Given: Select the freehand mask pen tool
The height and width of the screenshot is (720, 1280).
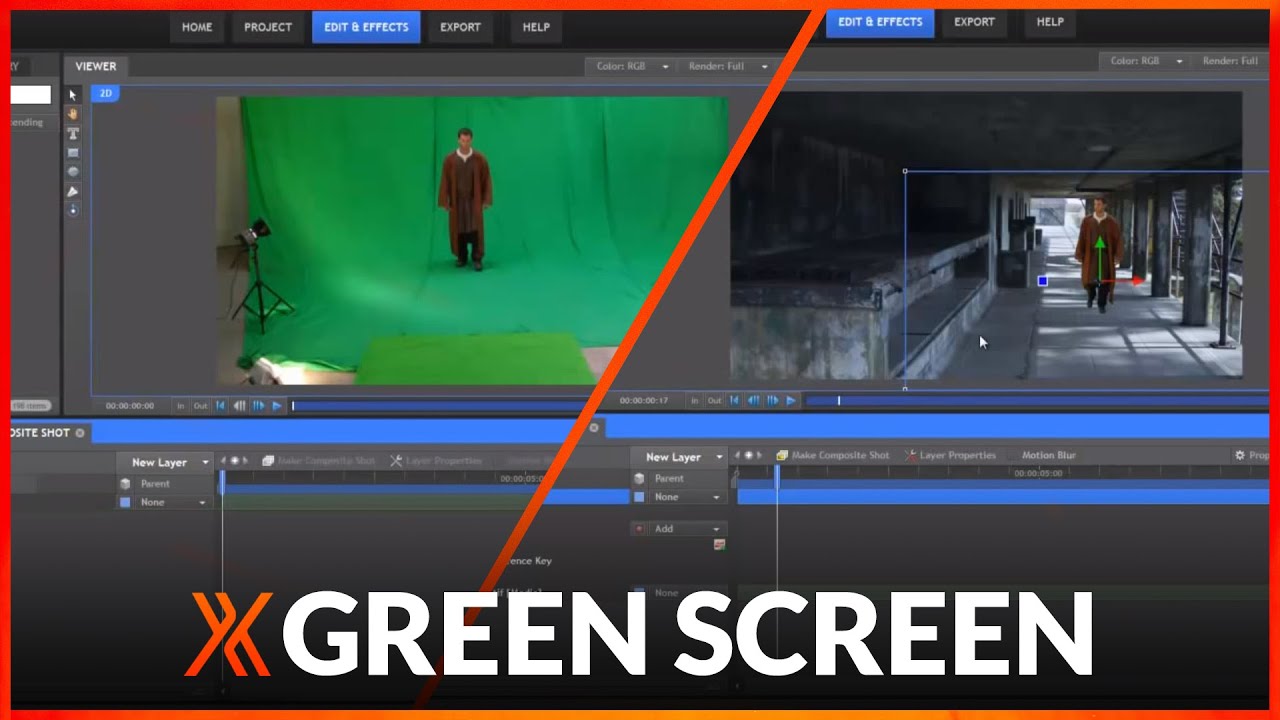Looking at the screenshot, I should pos(73,191).
